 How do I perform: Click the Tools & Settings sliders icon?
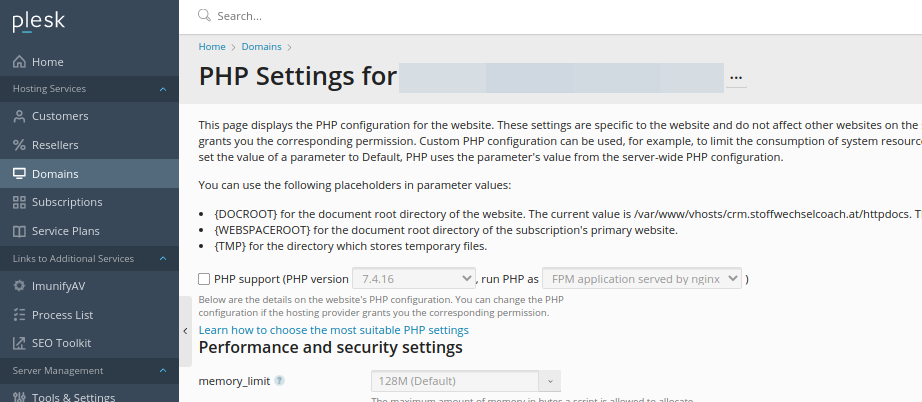pyautogui.click(x=19, y=397)
